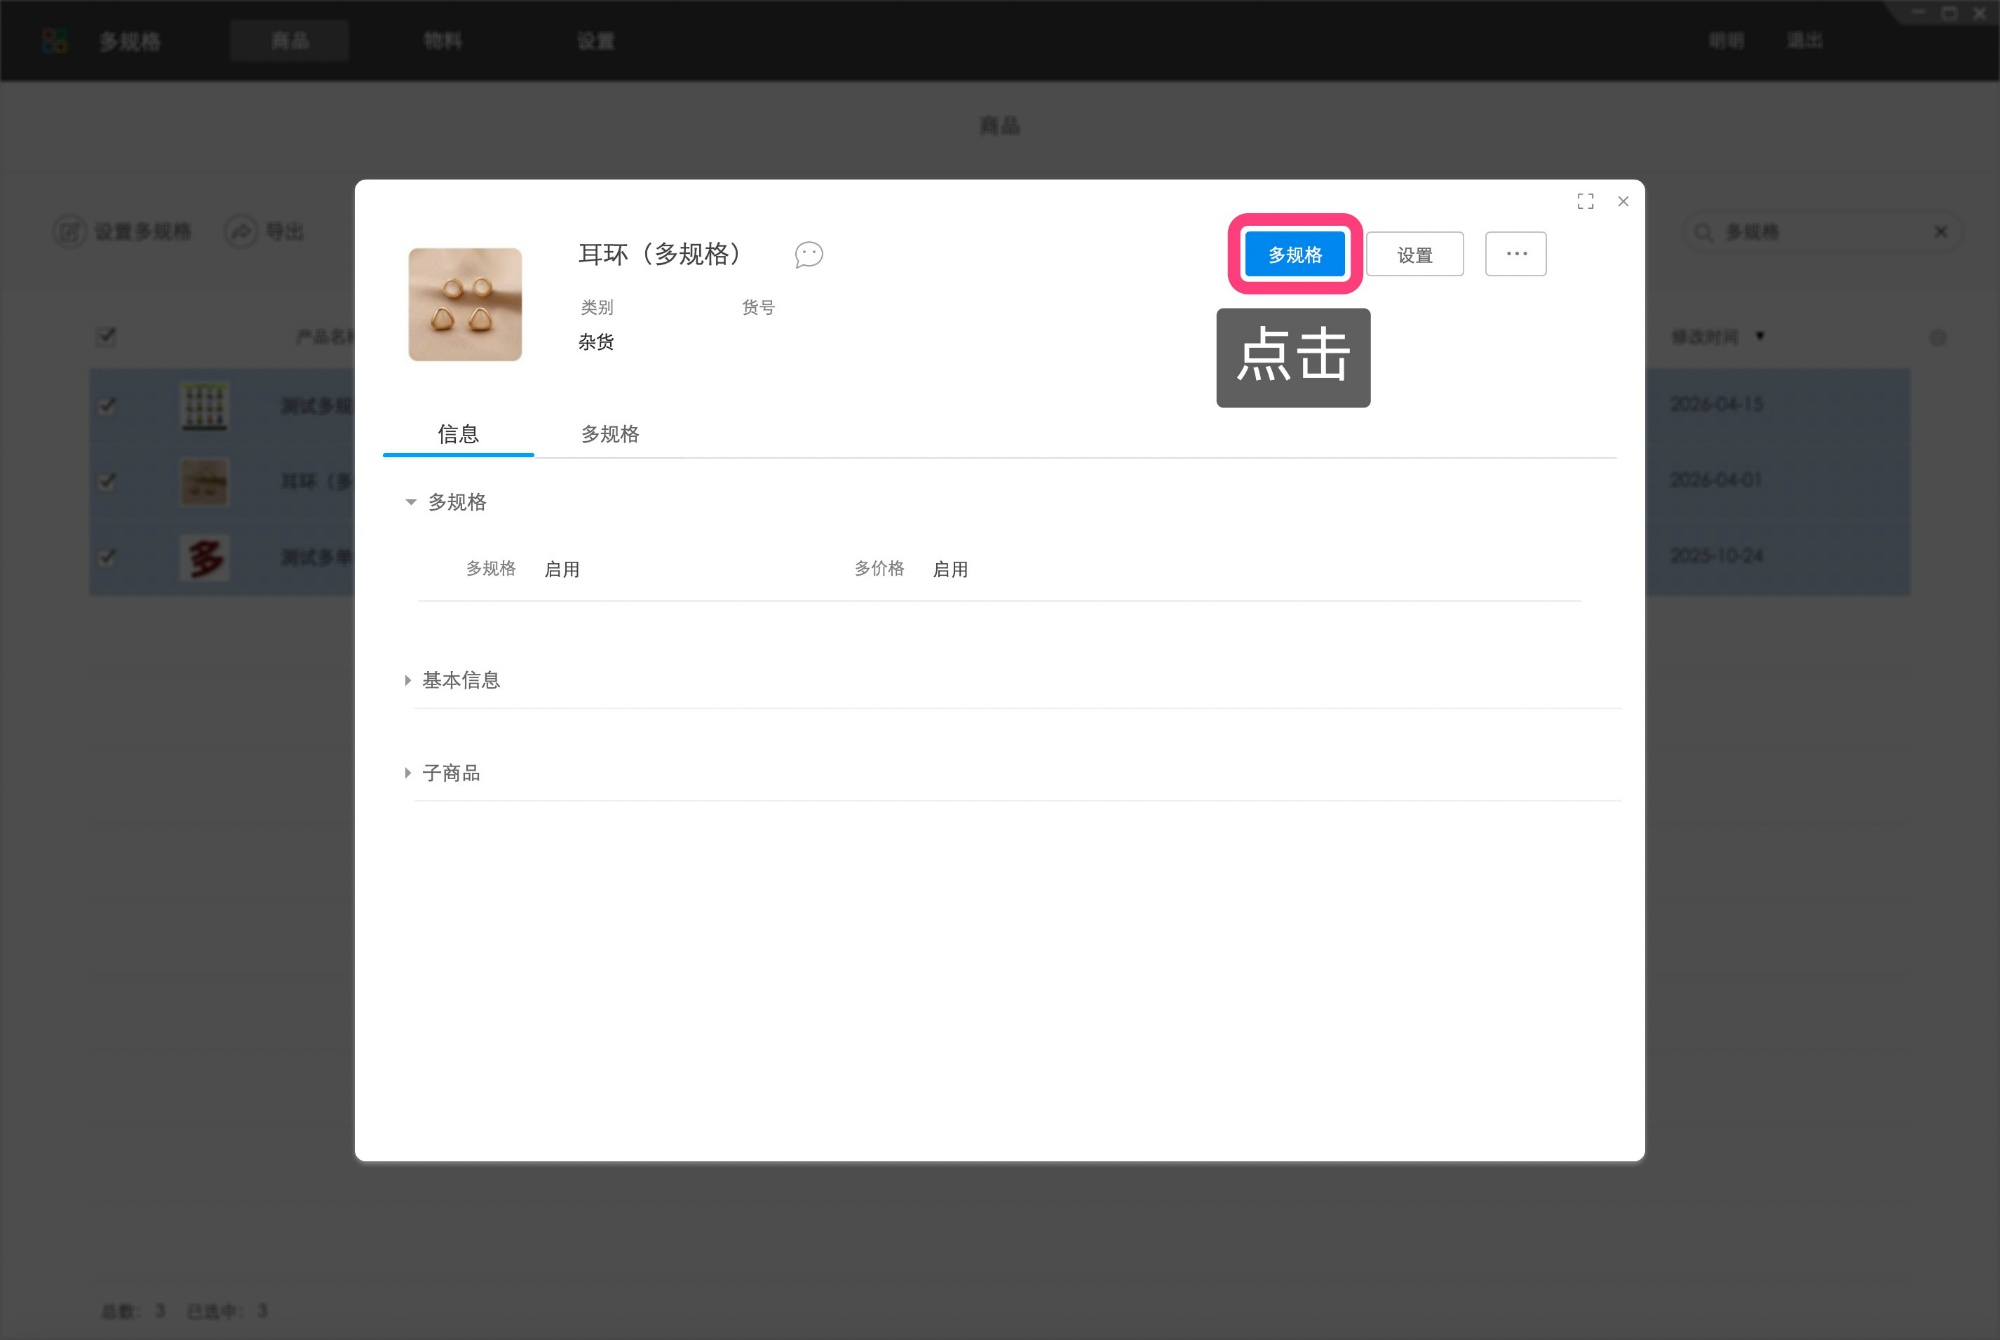Expand the 子商品 section
The width and height of the screenshot is (2000, 1340).
click(x=407, y=773)
